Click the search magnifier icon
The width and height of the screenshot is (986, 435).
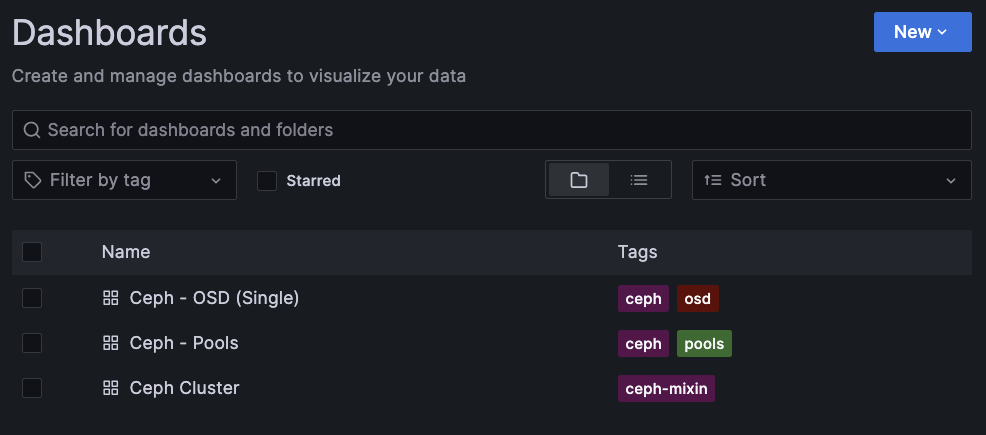tap(32, 130)
